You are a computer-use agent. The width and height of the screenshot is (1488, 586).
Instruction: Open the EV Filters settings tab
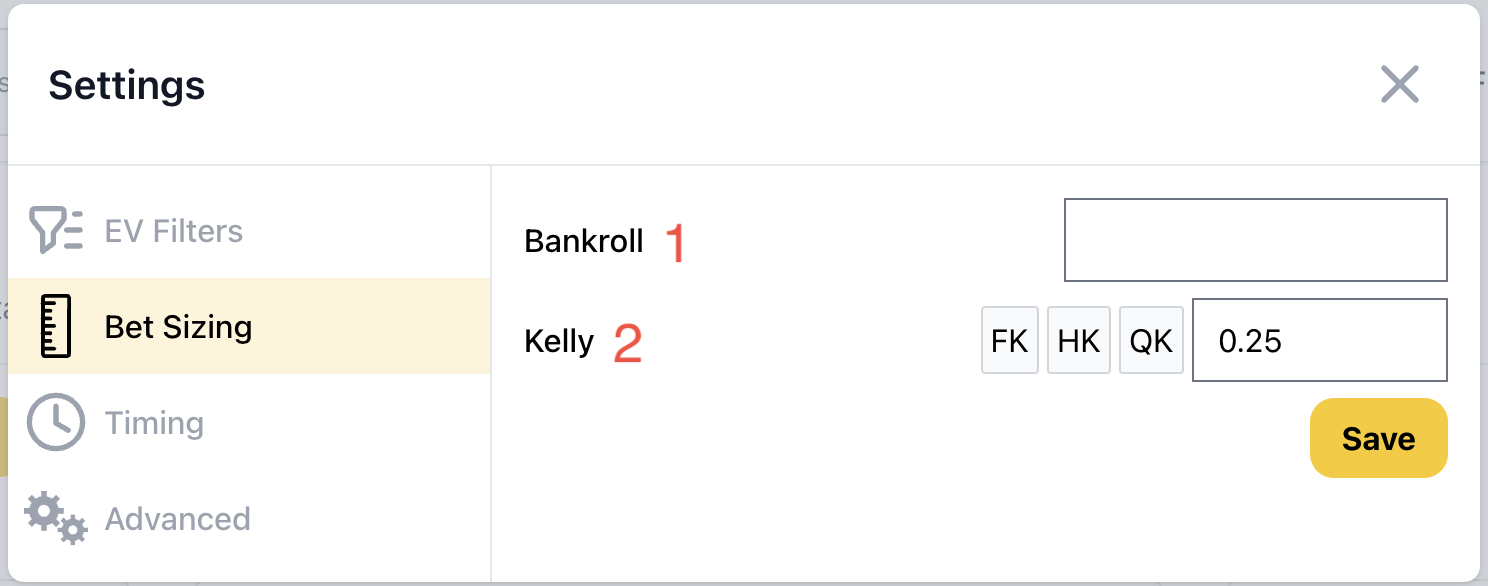click(174, 231)
